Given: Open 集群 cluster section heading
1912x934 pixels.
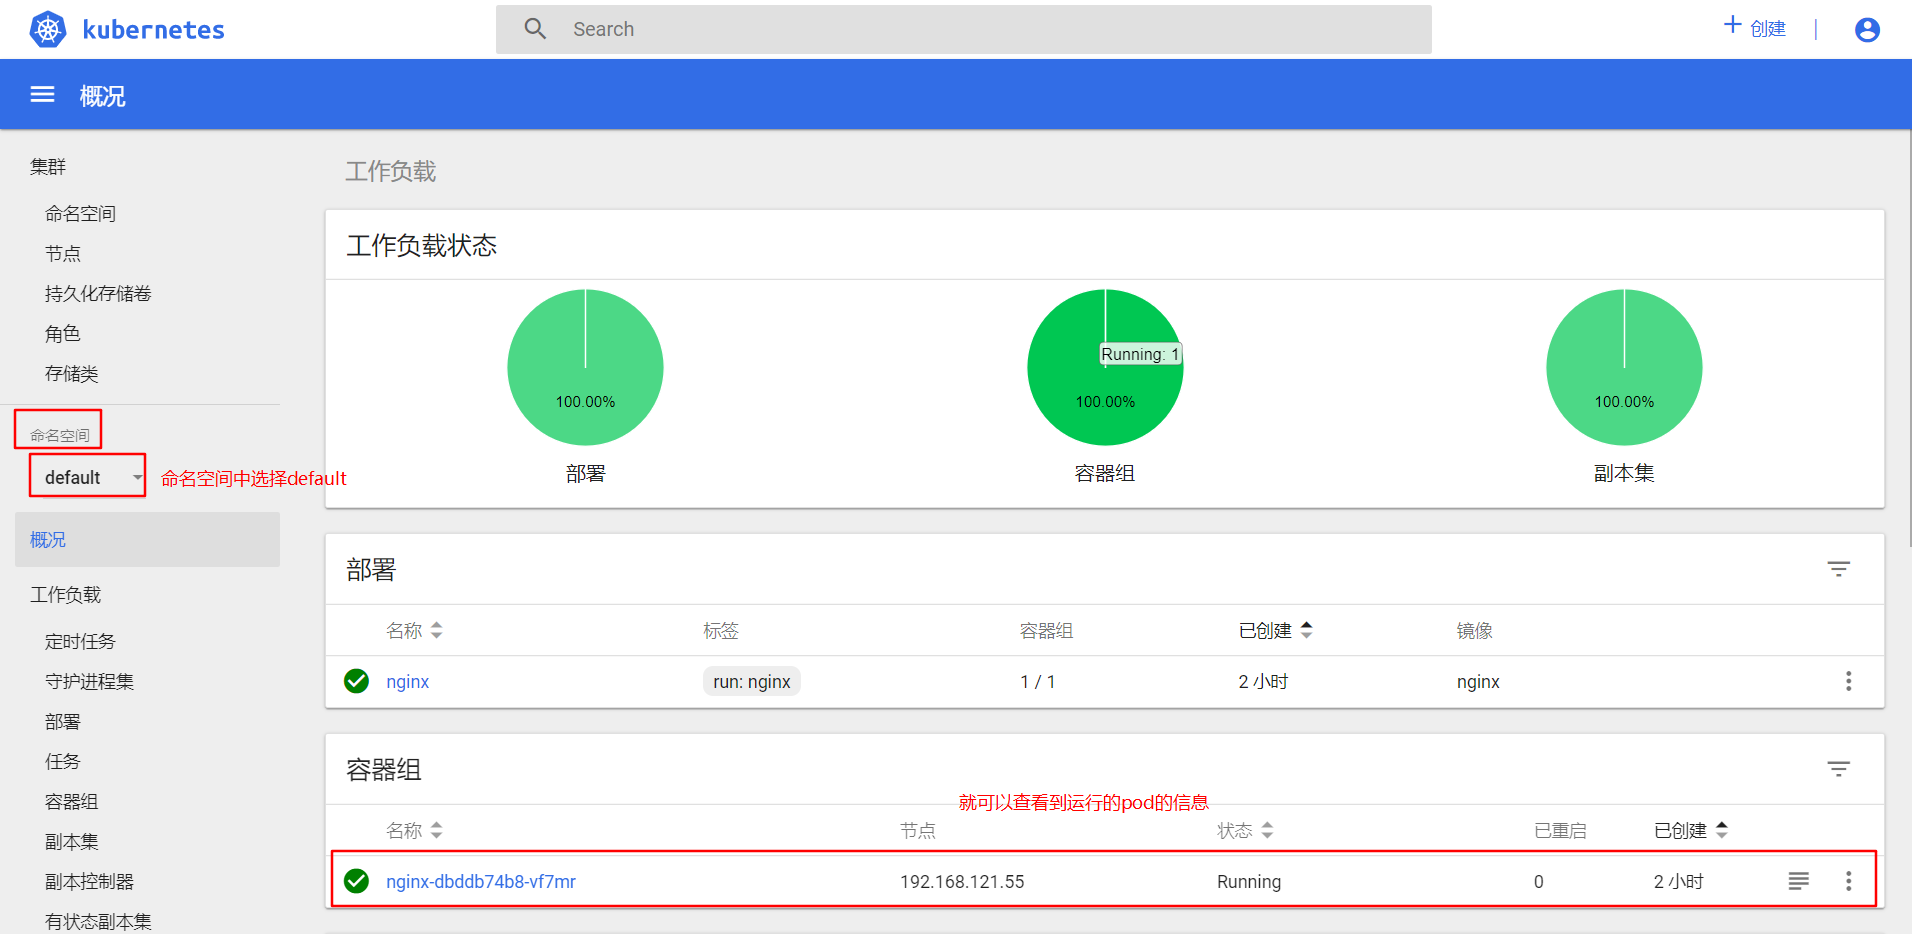Looking at the screenshot, I should pos(48,167).
